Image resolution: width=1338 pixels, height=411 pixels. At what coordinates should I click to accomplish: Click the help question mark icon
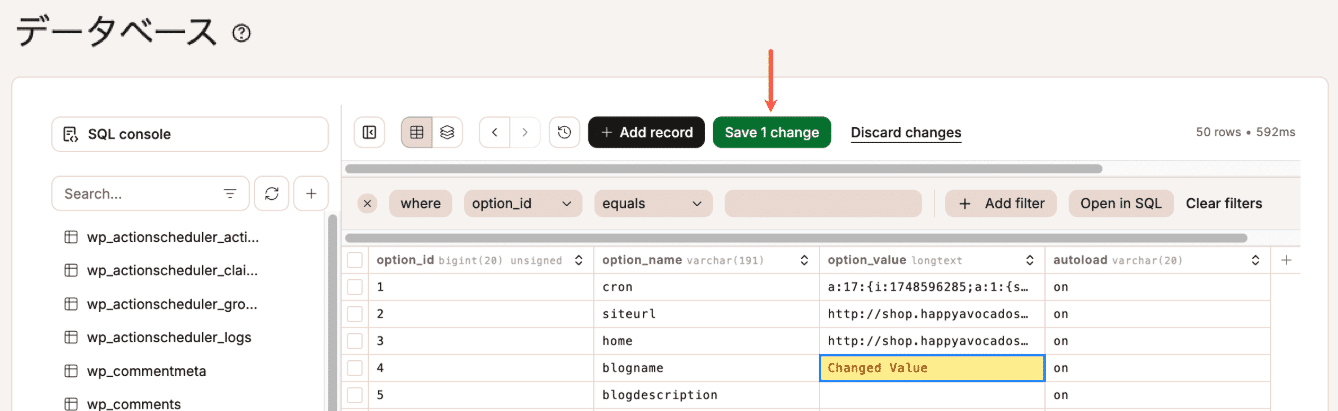click(x=241, y=33)
